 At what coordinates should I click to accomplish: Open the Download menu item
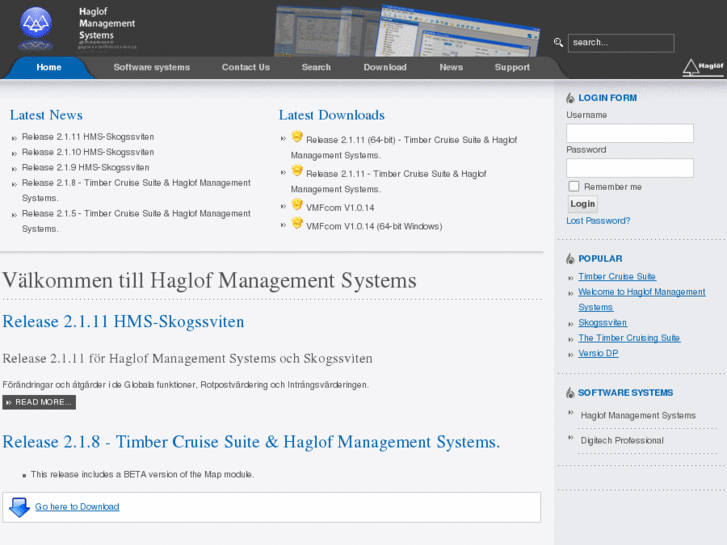[385, 67]
